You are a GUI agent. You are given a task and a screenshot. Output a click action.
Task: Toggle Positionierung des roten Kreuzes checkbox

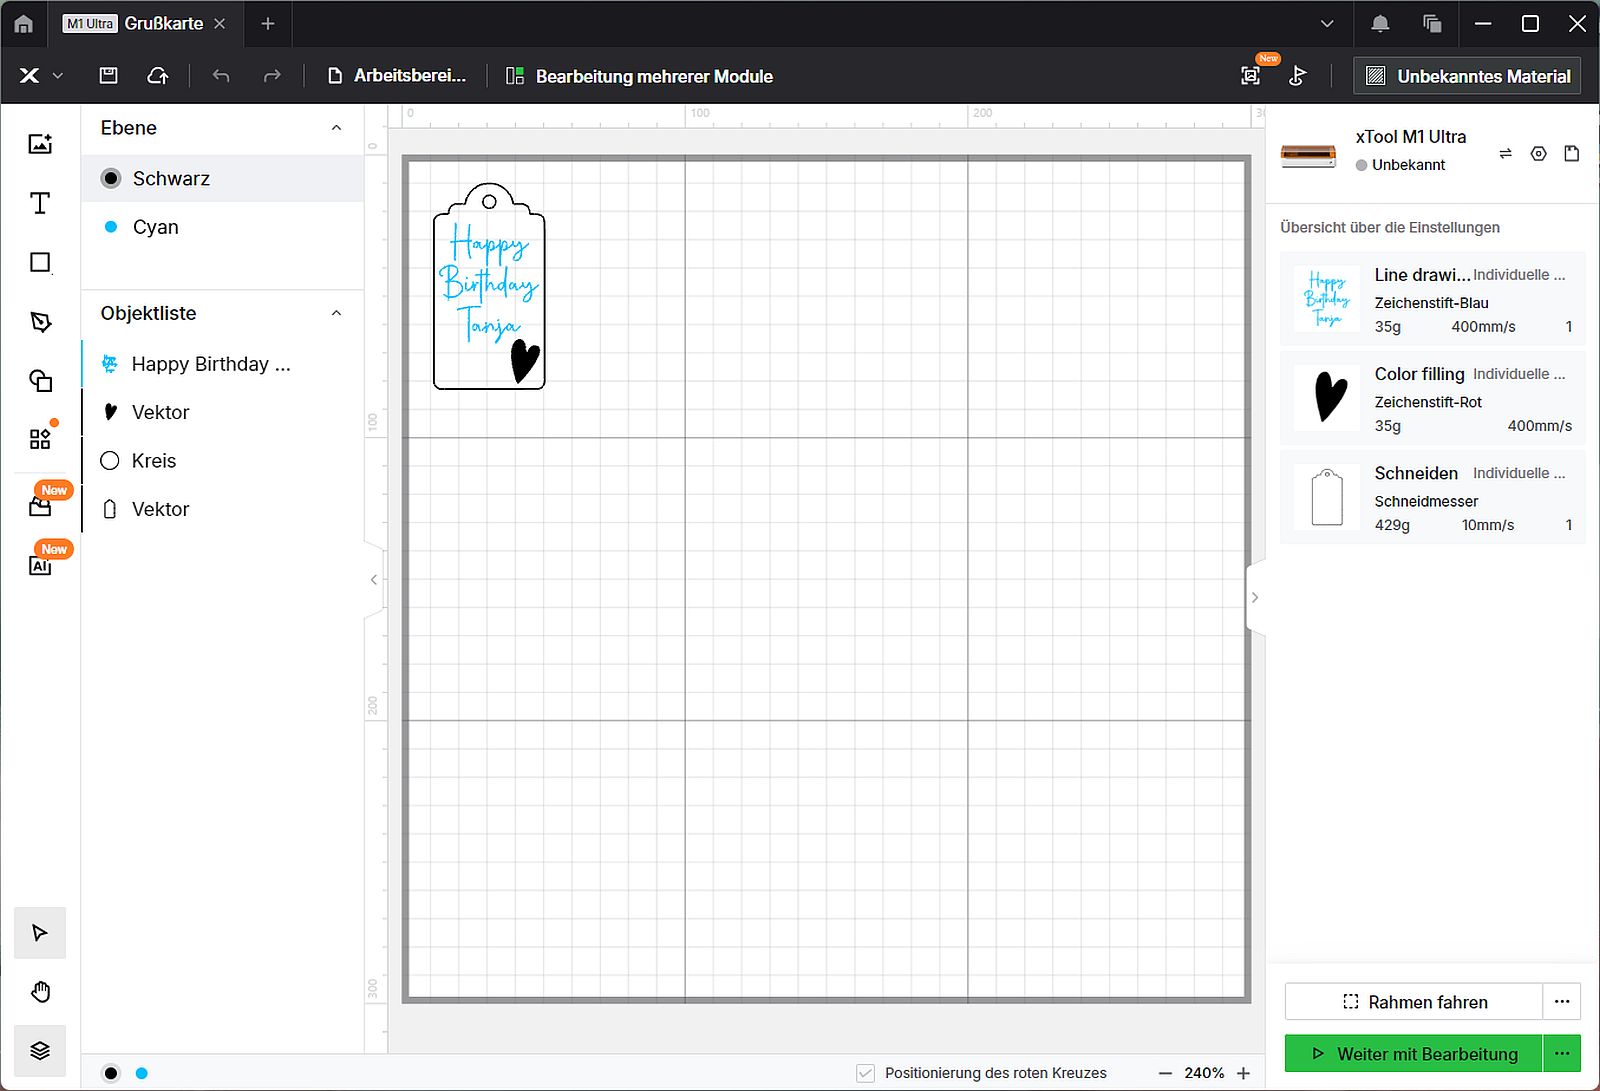point(866,1073)
